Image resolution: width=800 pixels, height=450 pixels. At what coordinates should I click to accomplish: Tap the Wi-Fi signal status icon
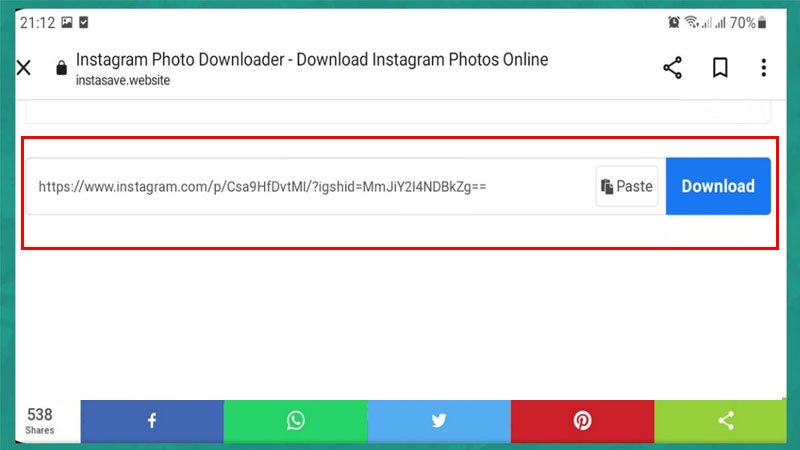click(x=691, y=22)
